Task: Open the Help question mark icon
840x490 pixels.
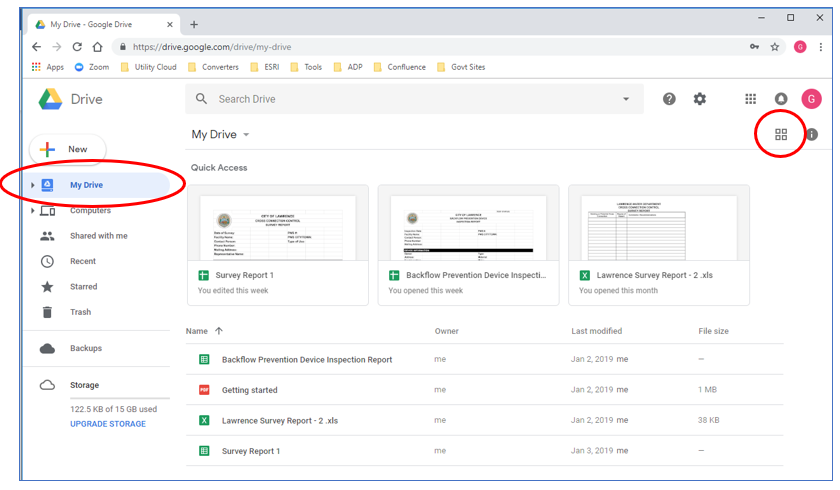Action: [669, 99]
